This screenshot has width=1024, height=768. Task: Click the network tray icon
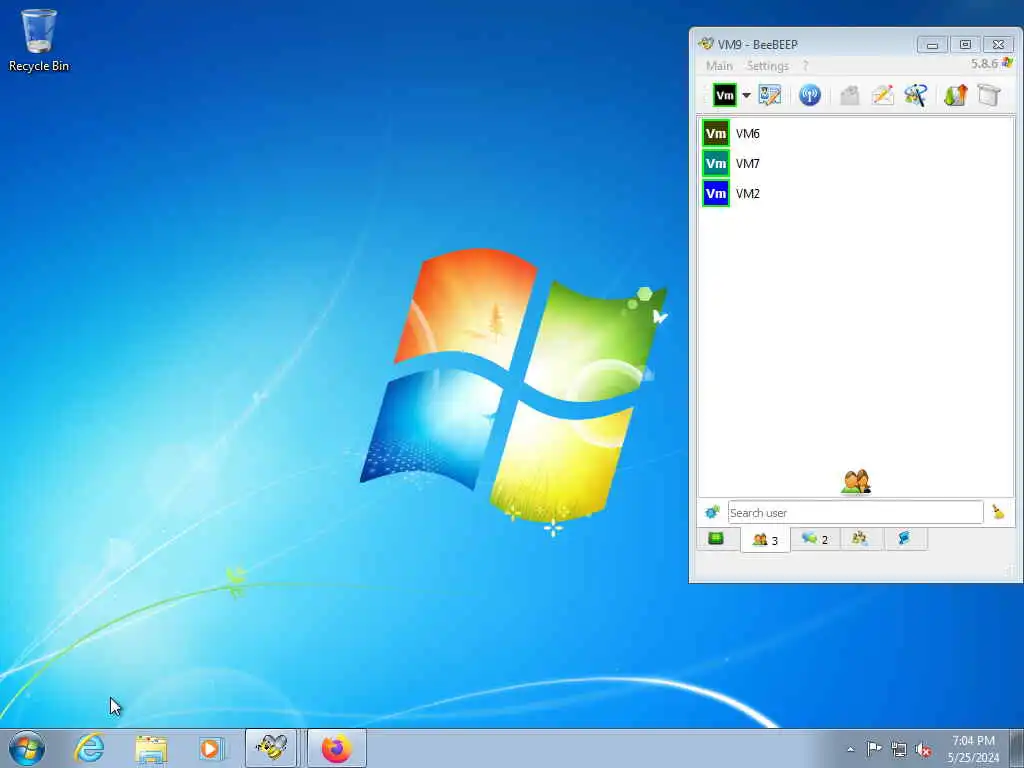[x=899, y=749]
